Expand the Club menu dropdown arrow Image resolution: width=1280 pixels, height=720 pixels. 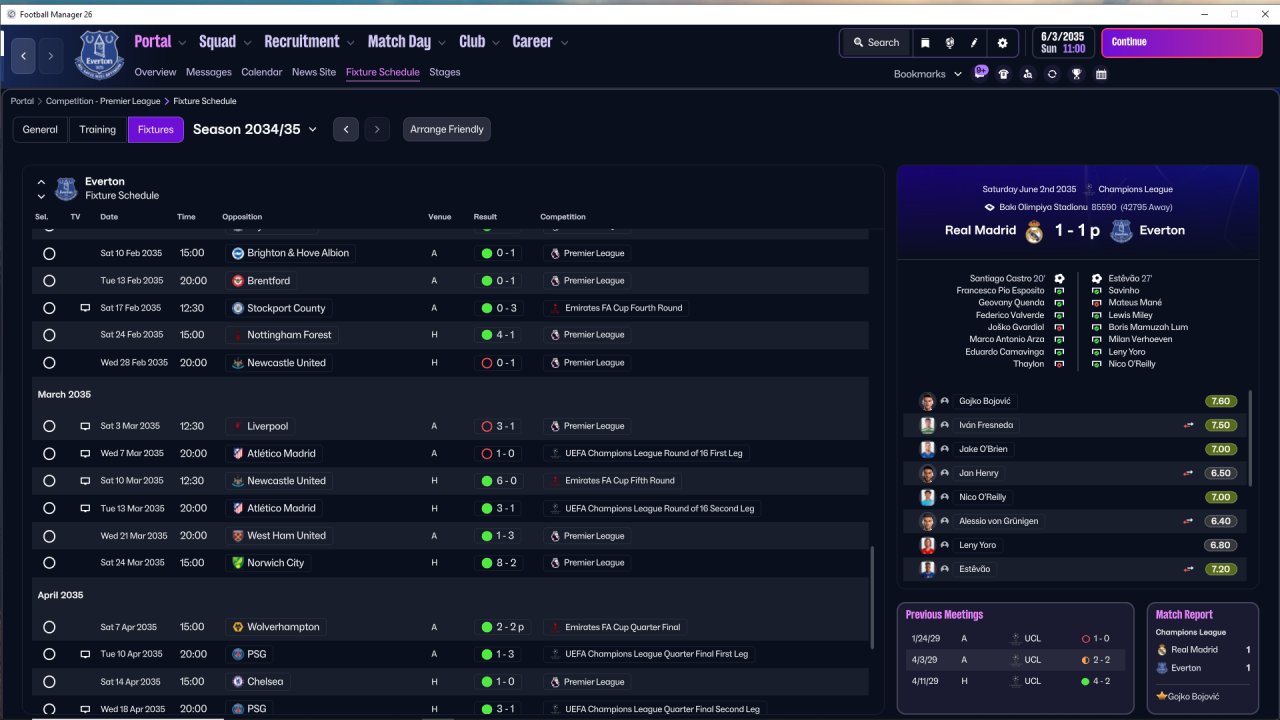pyautogui.click(x=496, y=43)
